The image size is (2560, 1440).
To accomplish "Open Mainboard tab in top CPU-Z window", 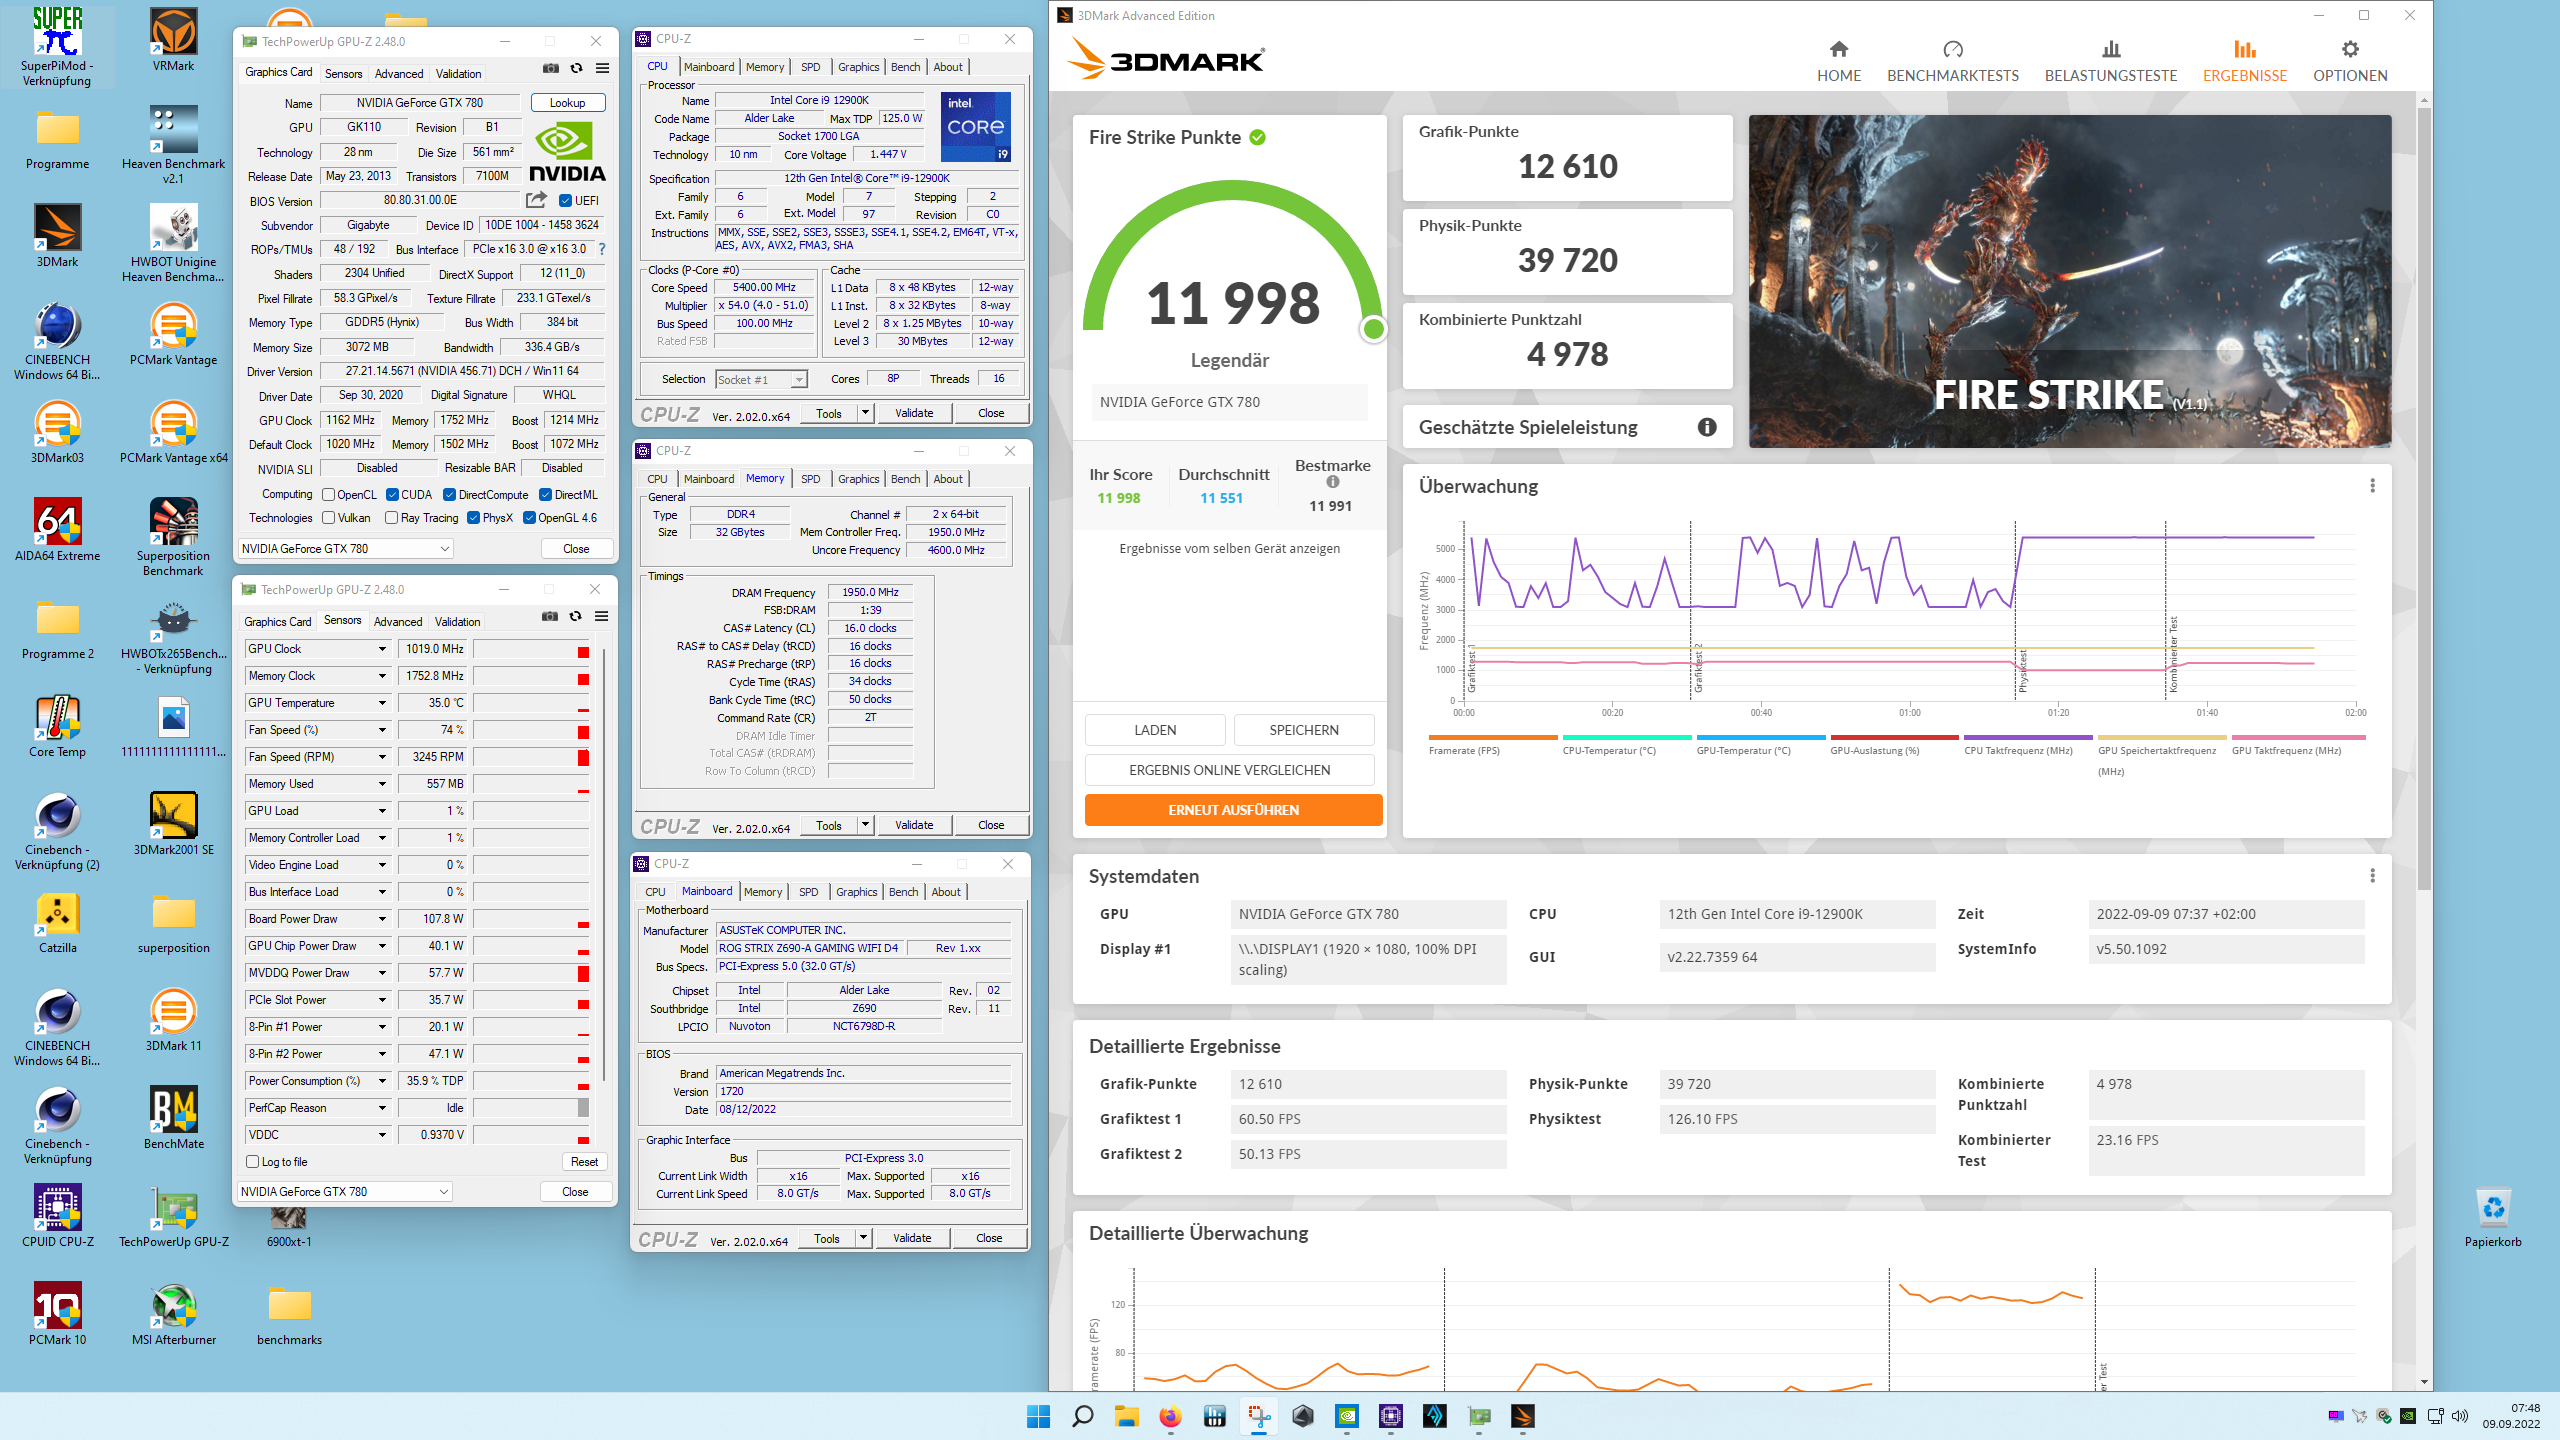I will [709, 67].
